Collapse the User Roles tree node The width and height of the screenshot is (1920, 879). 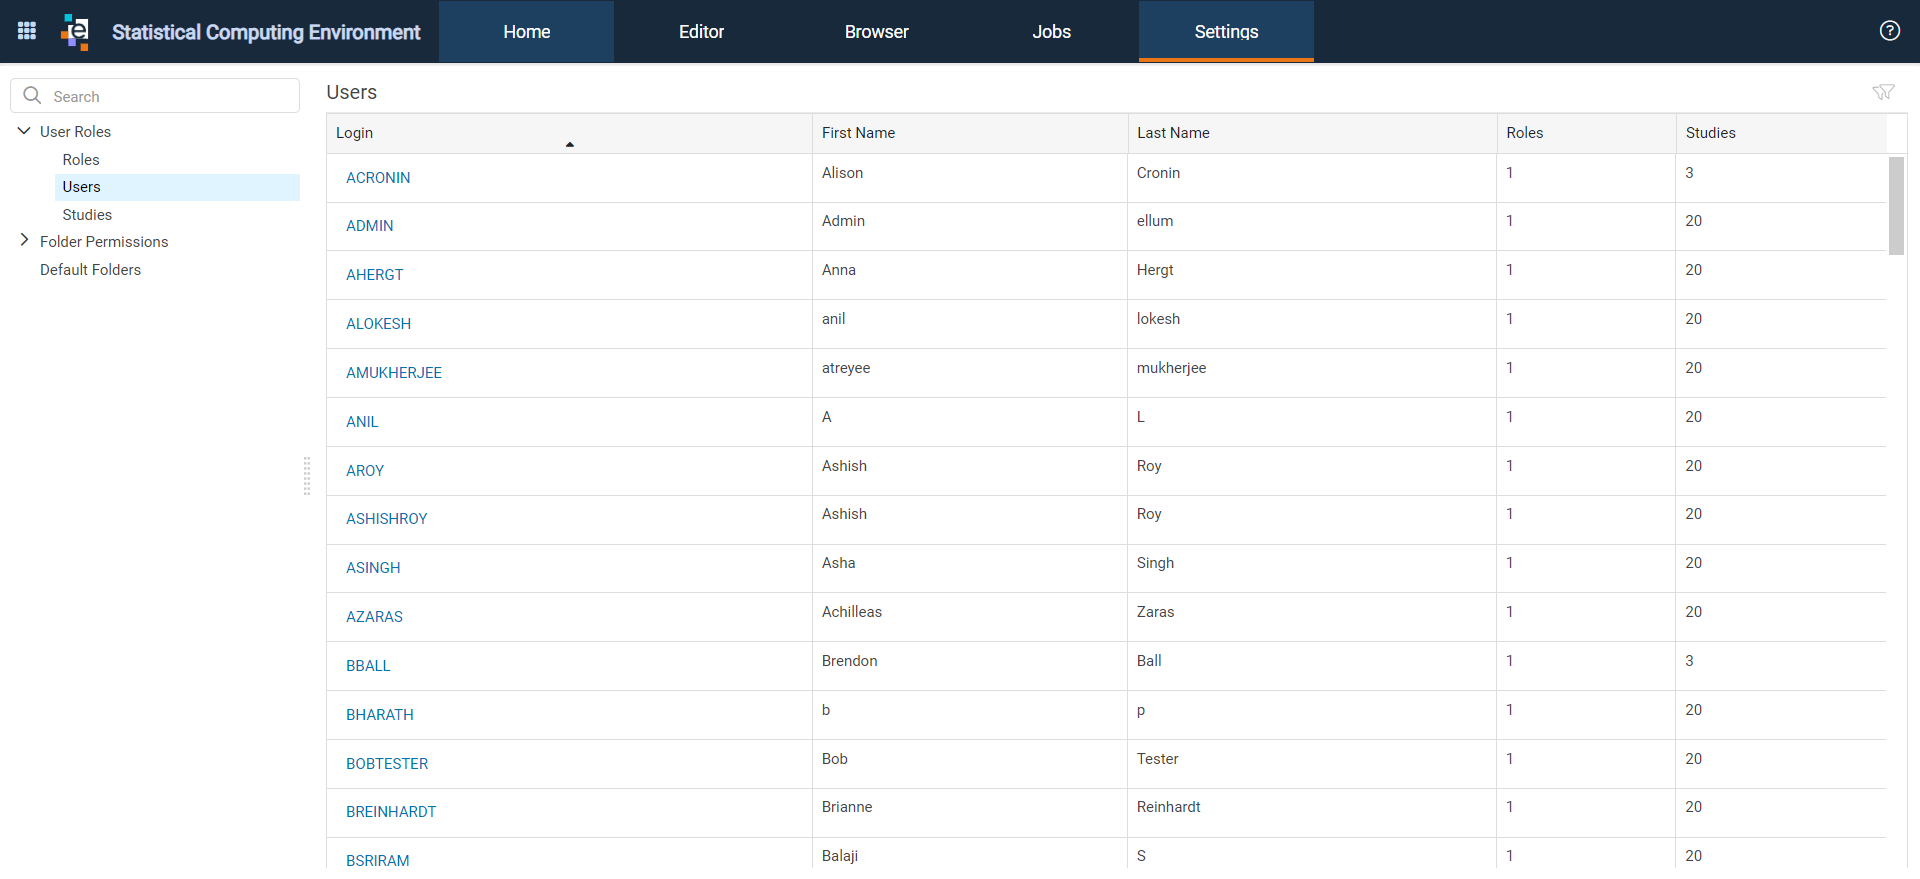[x=24, y=131]
